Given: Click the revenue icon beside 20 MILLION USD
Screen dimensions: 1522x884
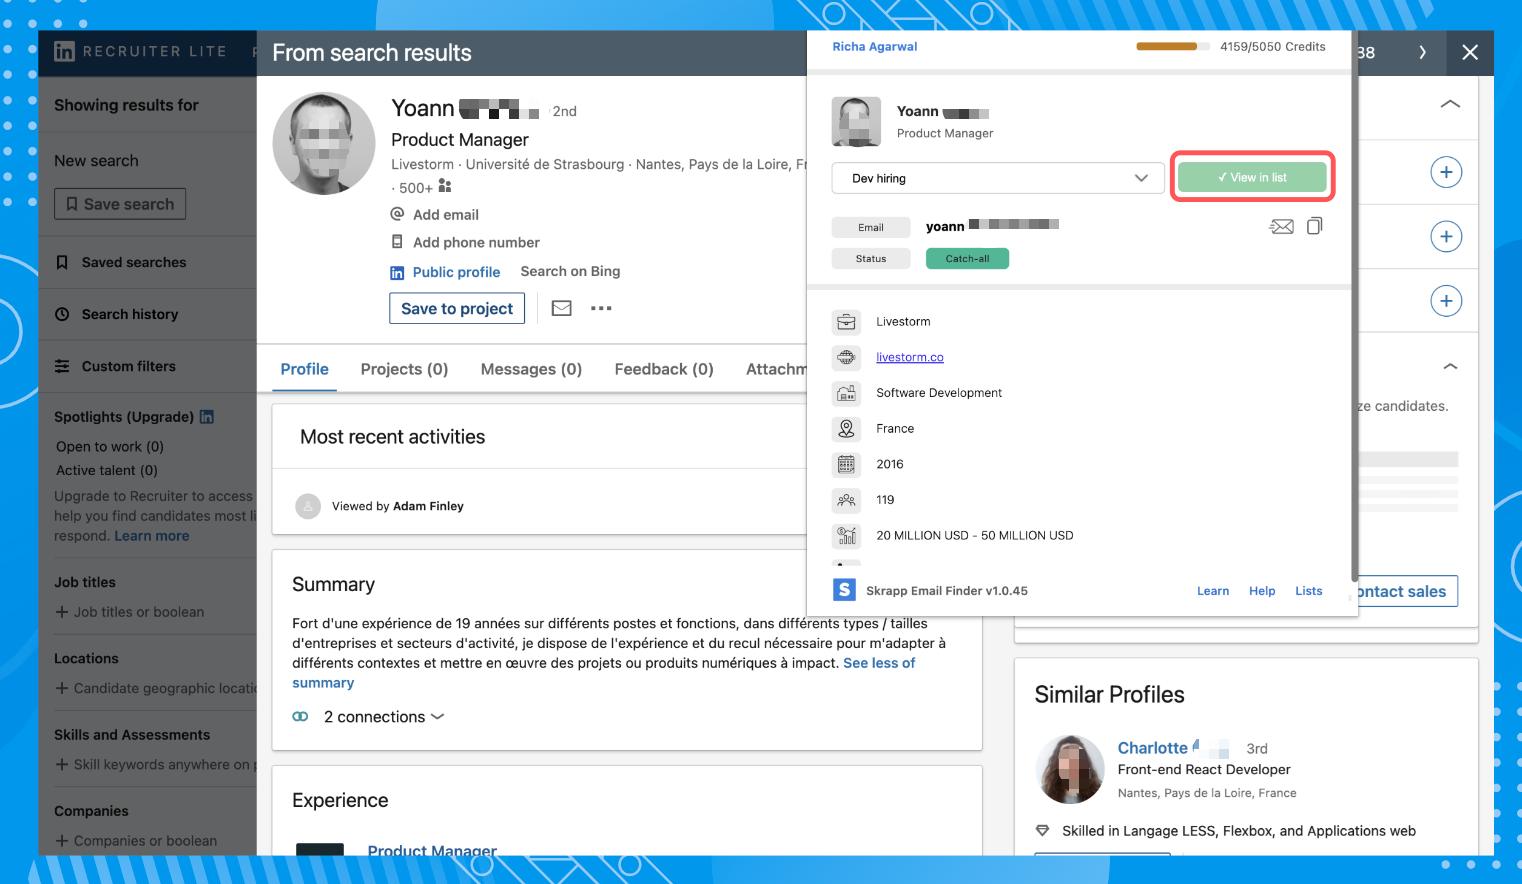Looking at the screenshot, I should click(x=846, y=536).
